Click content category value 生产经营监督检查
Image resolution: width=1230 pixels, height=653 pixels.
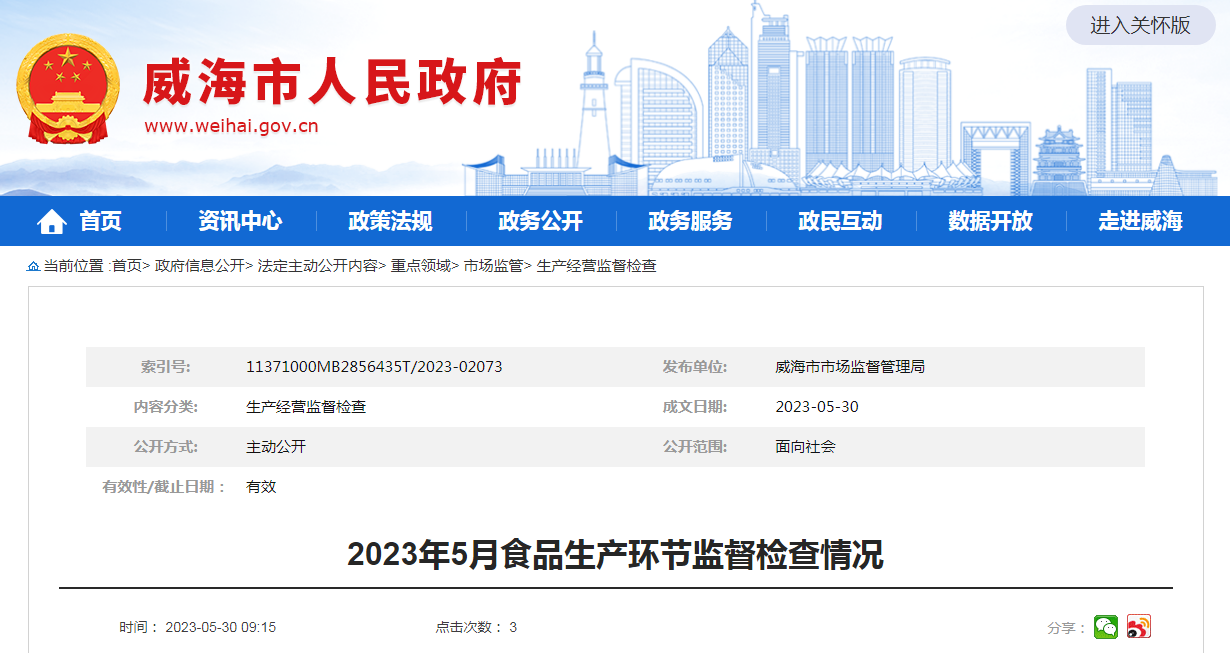[306, 407]
